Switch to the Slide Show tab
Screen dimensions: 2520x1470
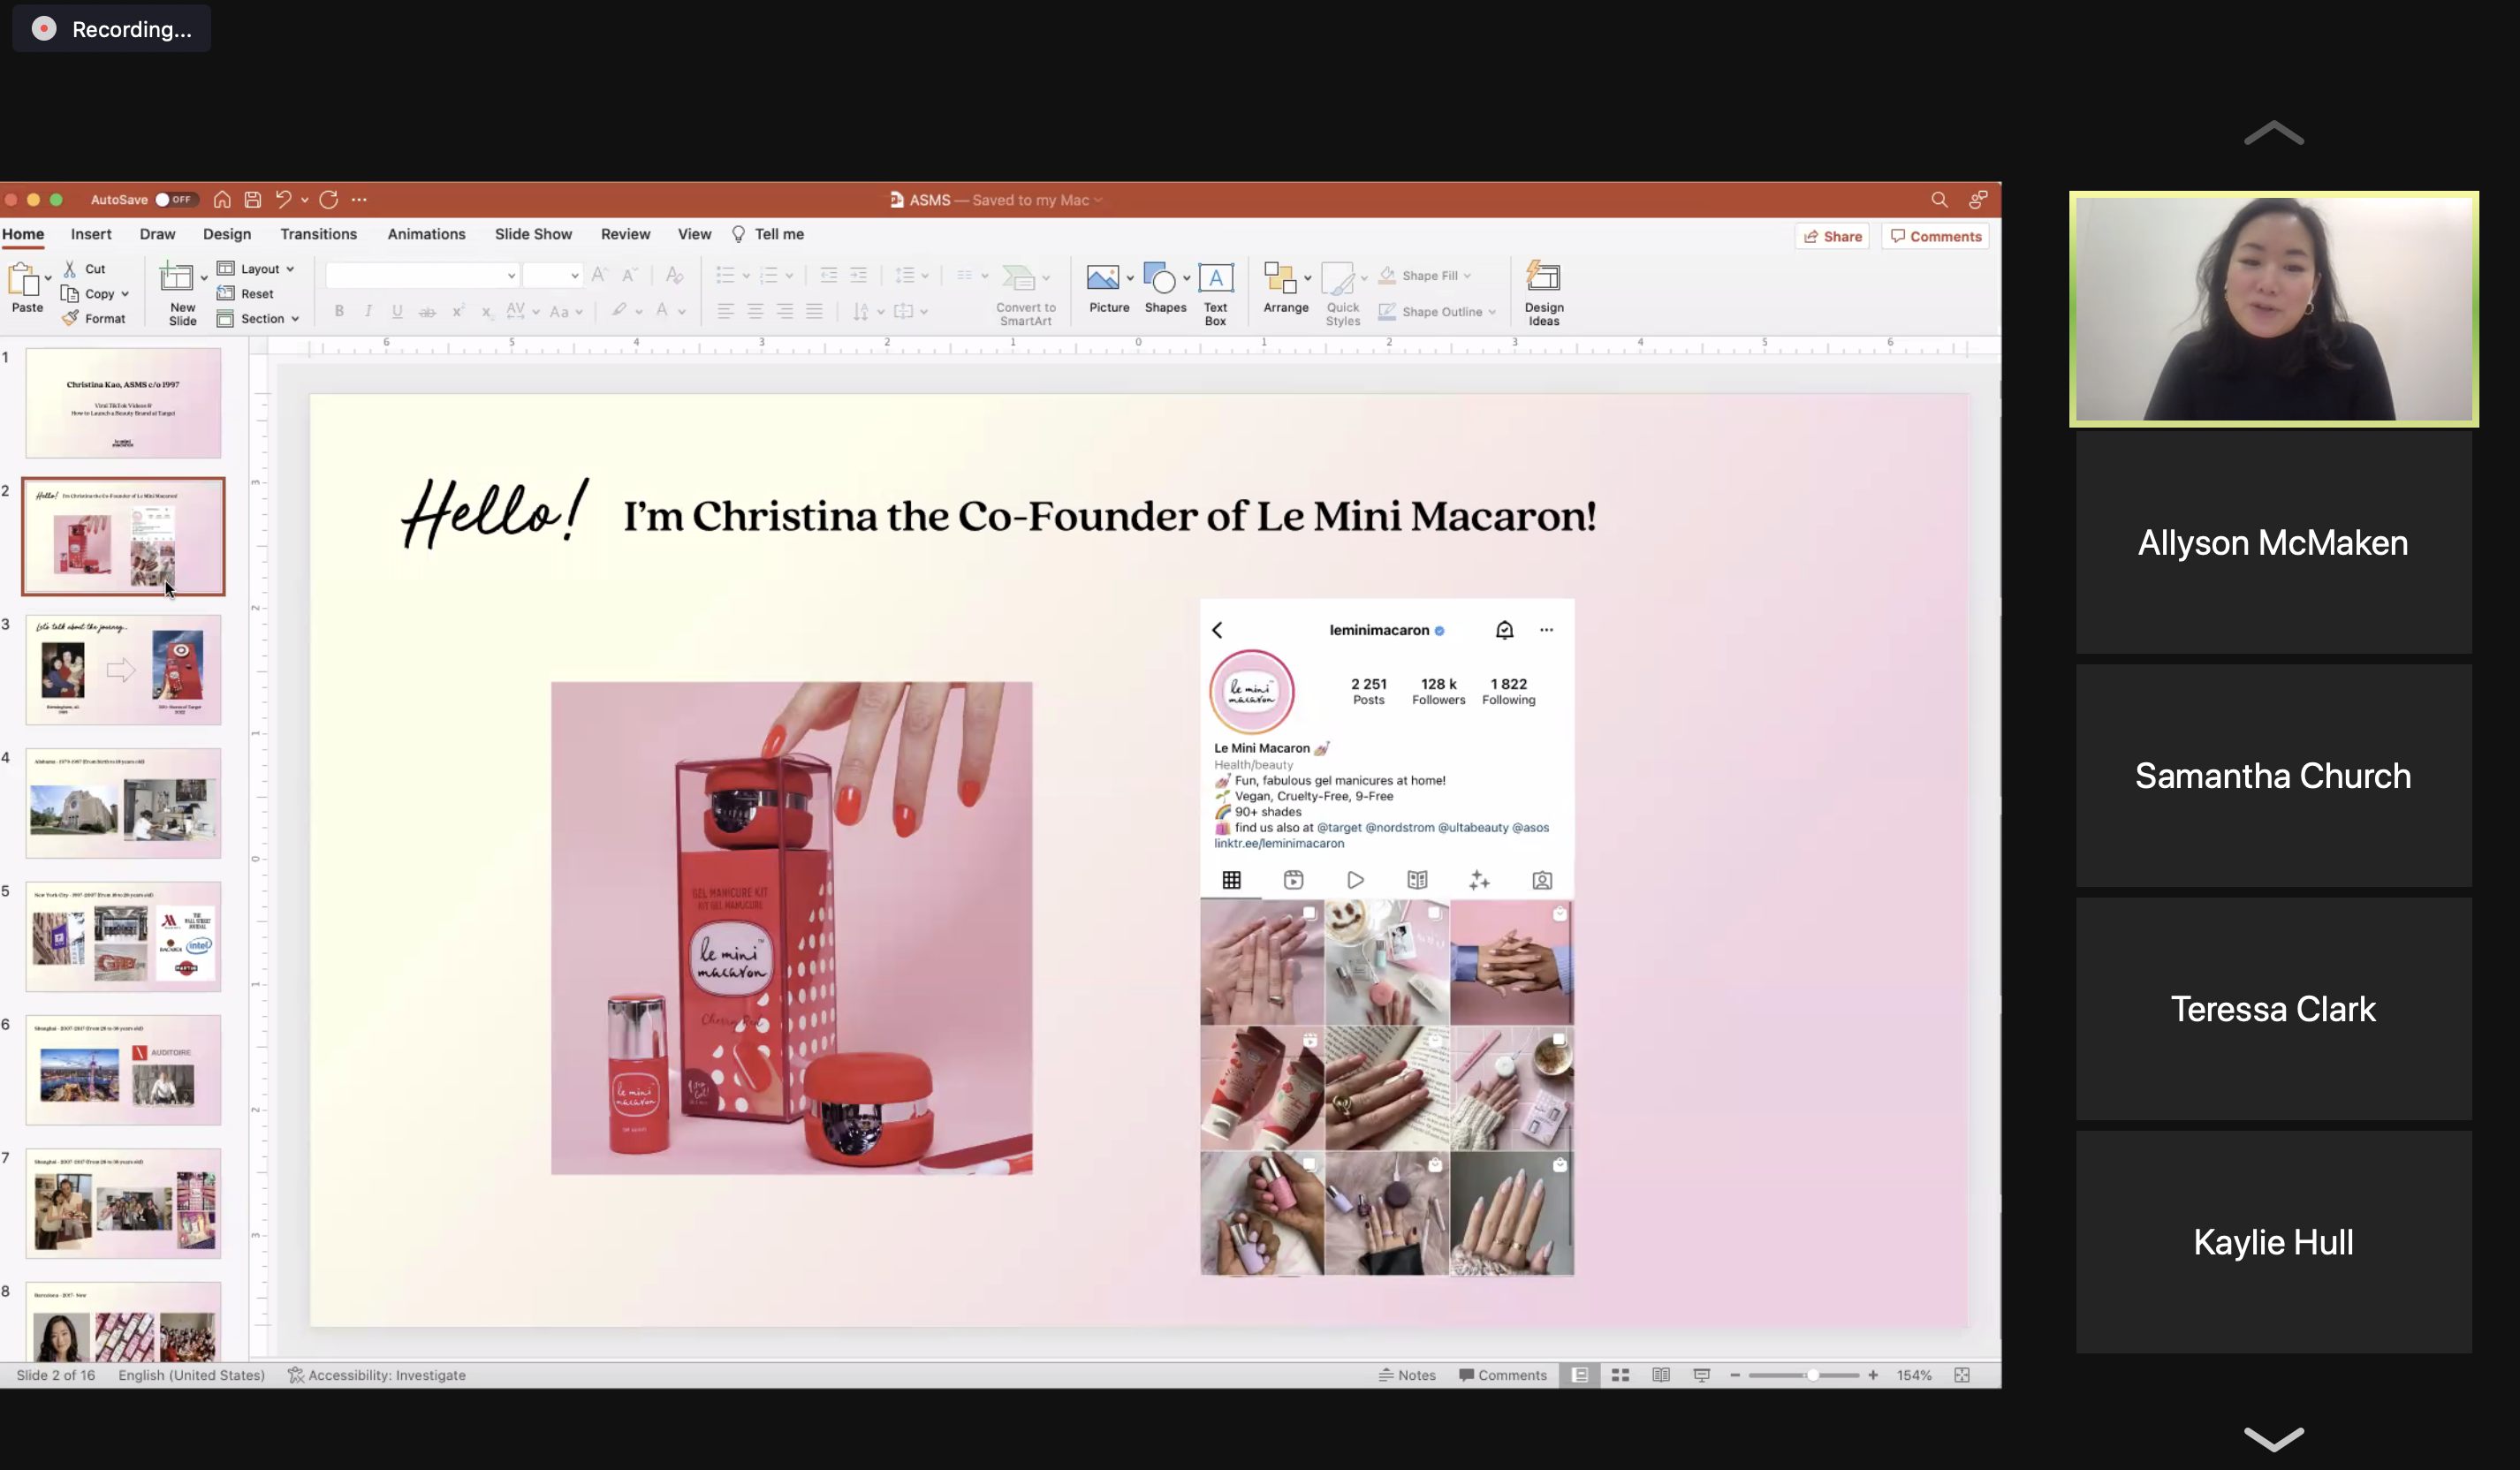pos(533,234)
